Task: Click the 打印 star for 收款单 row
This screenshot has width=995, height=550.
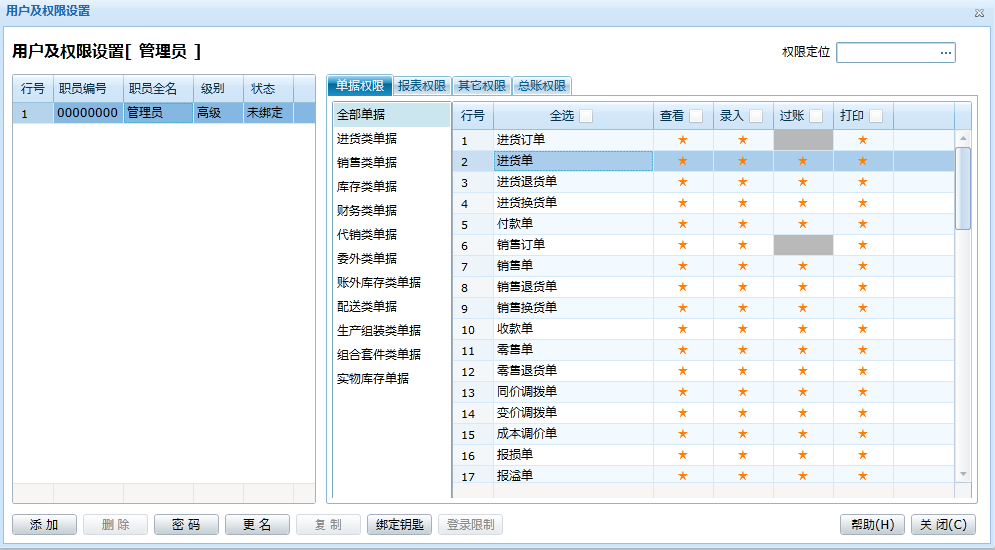Action: click(x=863, y=329)
